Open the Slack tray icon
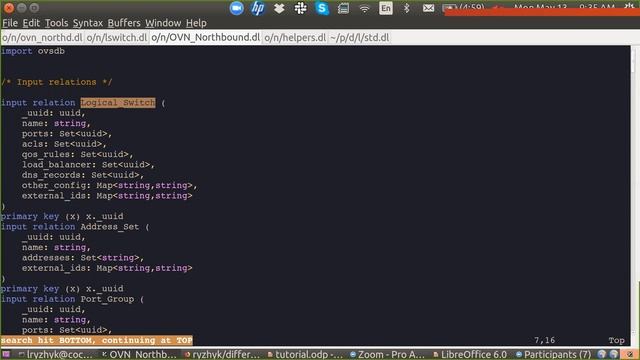Viewport: 640px width, 360px height. (x=301, y=8)
